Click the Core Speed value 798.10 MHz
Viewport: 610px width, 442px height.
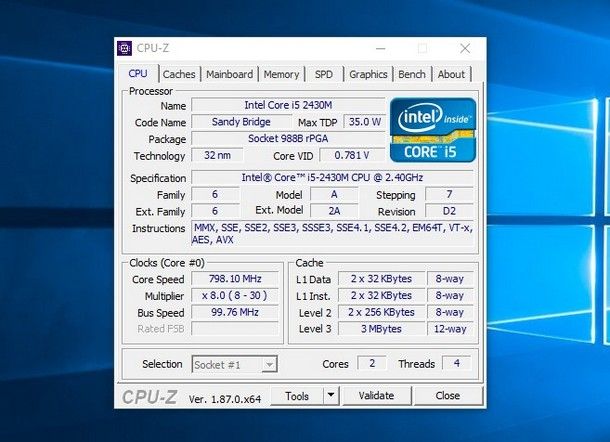pyautogui.click(x=235, y=279)
